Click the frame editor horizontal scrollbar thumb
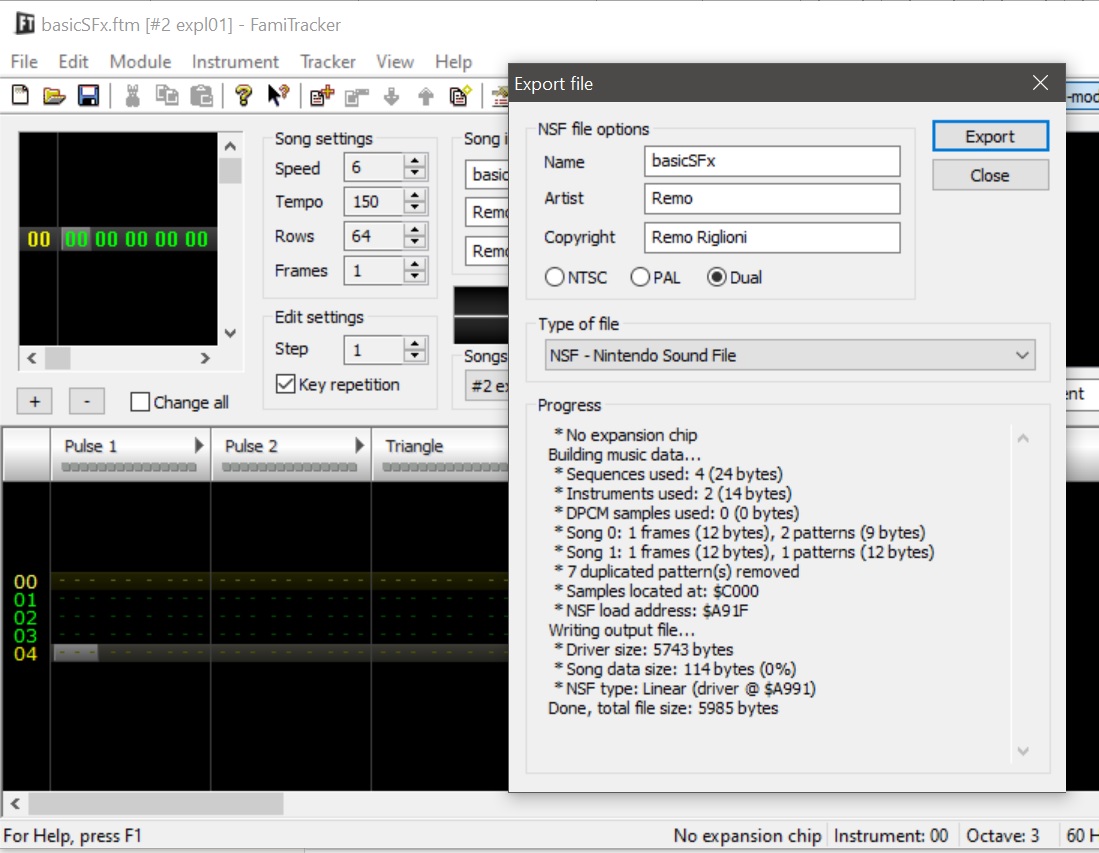Screen dimensions: 1099x853 click(x=57, y=358)
